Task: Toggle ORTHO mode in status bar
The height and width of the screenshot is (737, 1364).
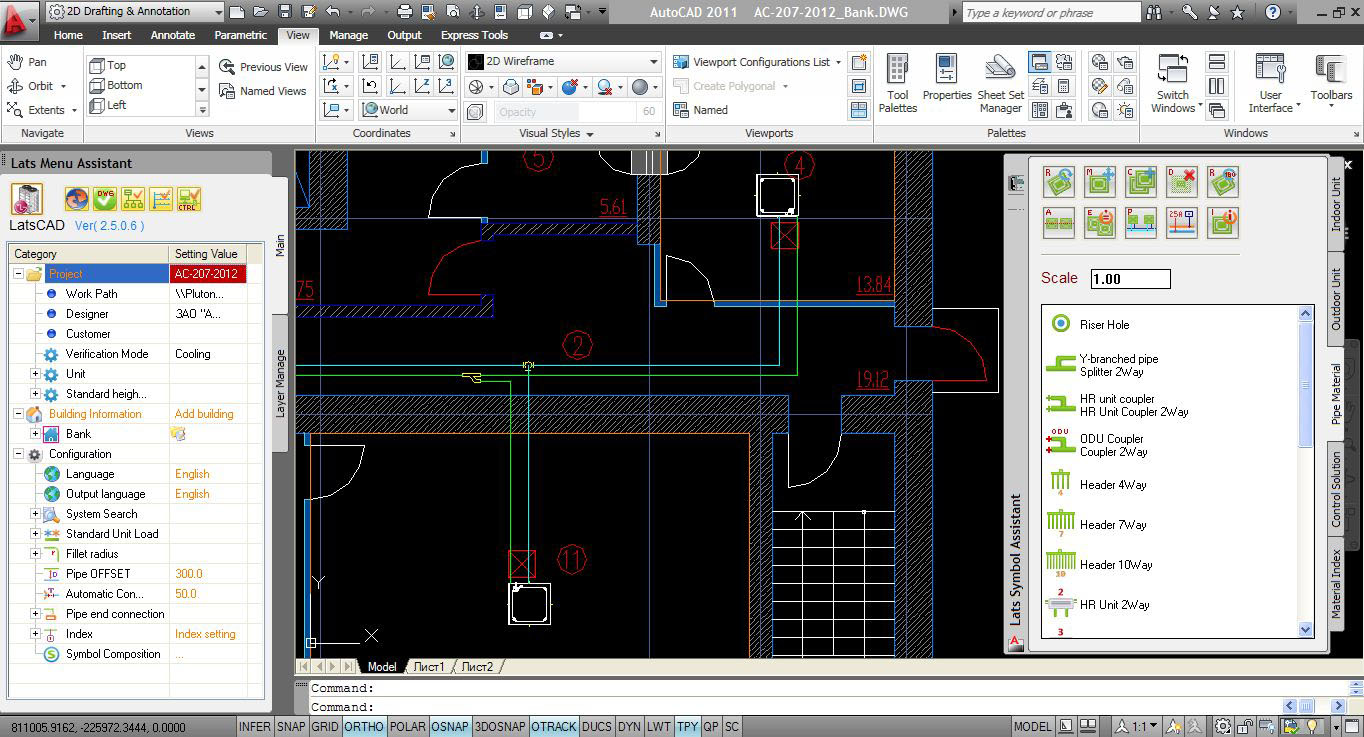Action: pyautogui.click(x=363, y=727)
